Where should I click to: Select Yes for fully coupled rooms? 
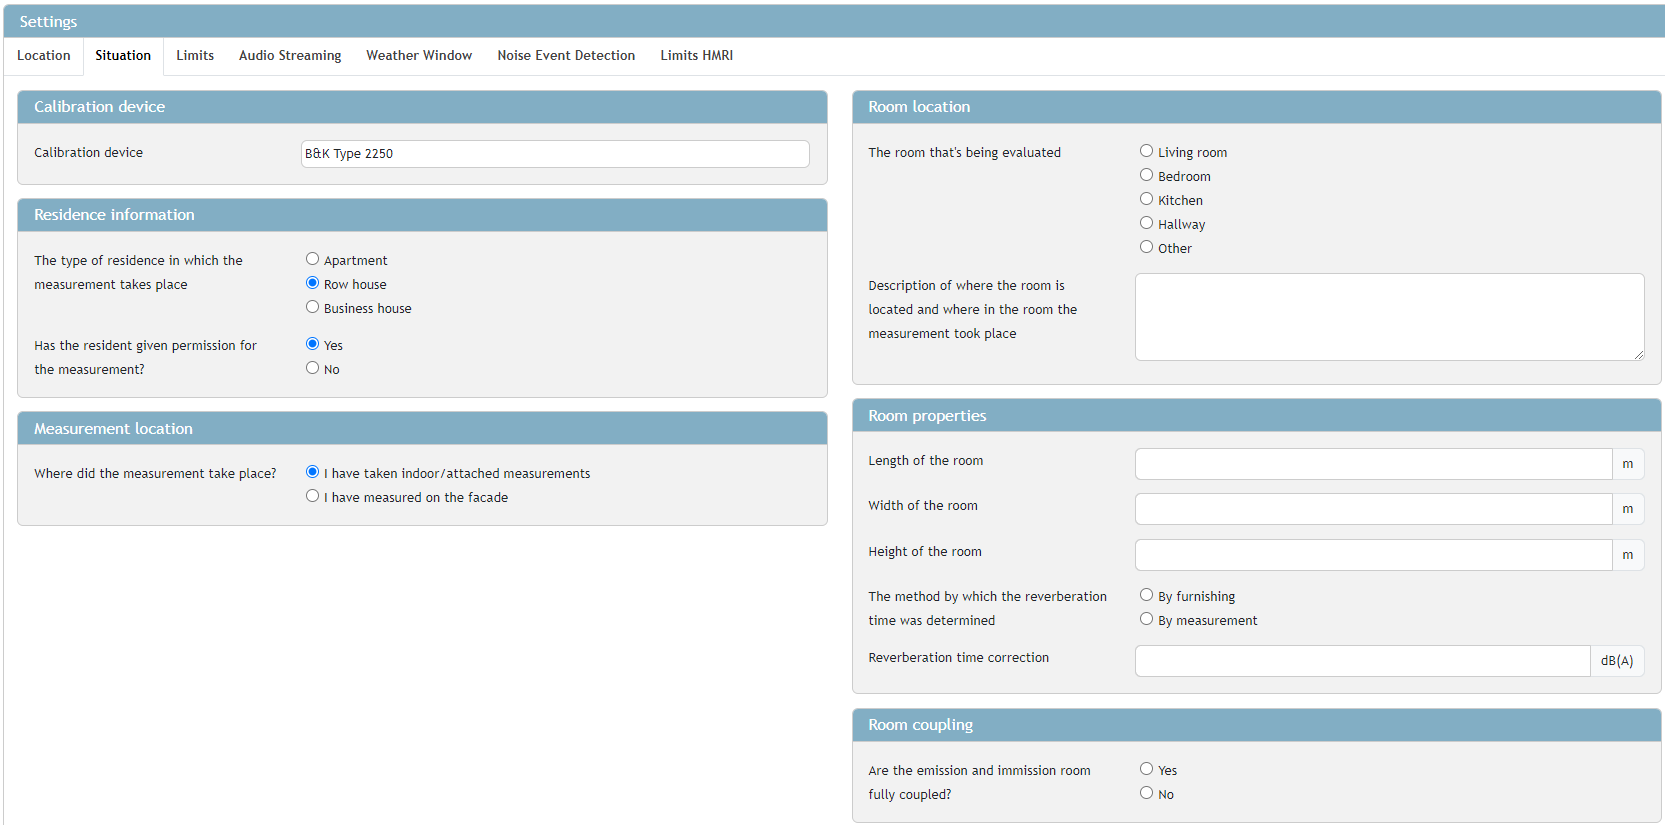pyautogui.click(x=1147, y=769)
